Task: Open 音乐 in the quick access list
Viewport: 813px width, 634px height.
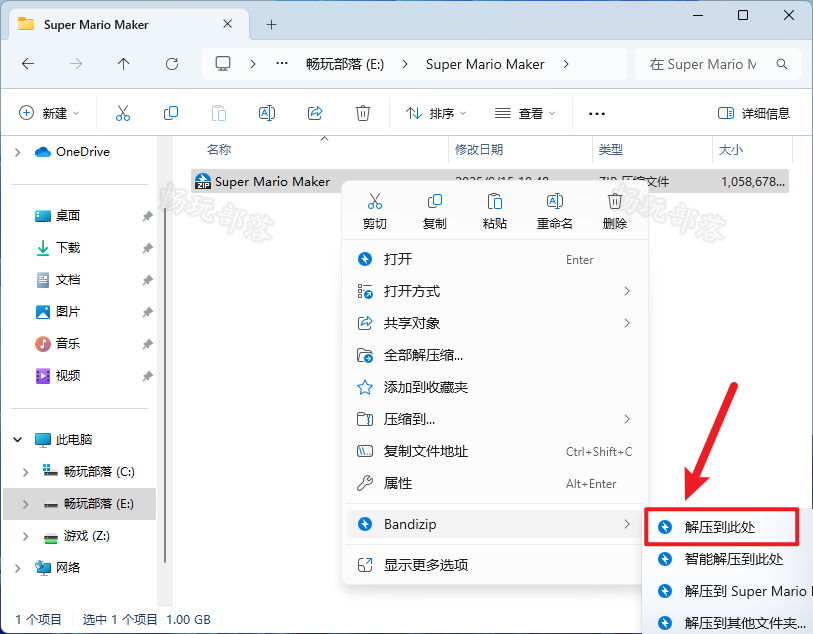Action: point(68,344)
